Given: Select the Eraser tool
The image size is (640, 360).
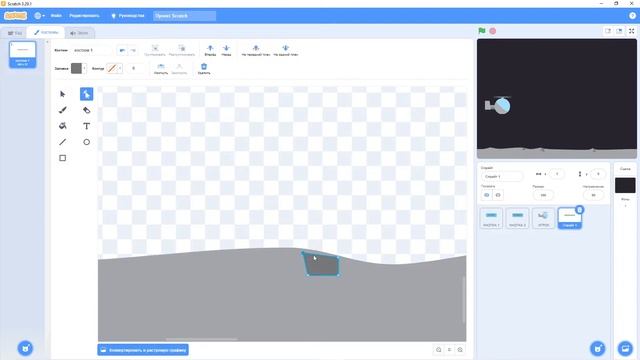Looking at the screenshot, I should tap(87, 110).
